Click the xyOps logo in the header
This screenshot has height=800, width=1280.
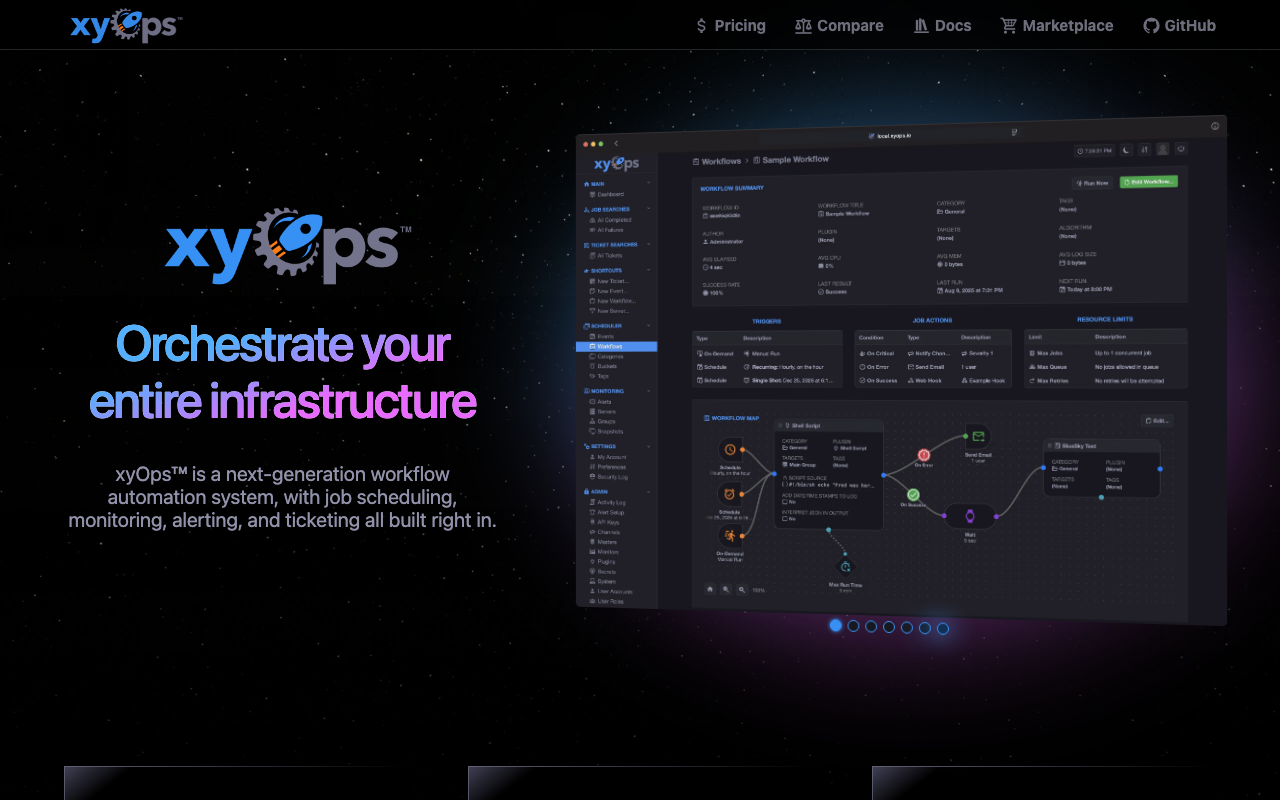(126, 25)
